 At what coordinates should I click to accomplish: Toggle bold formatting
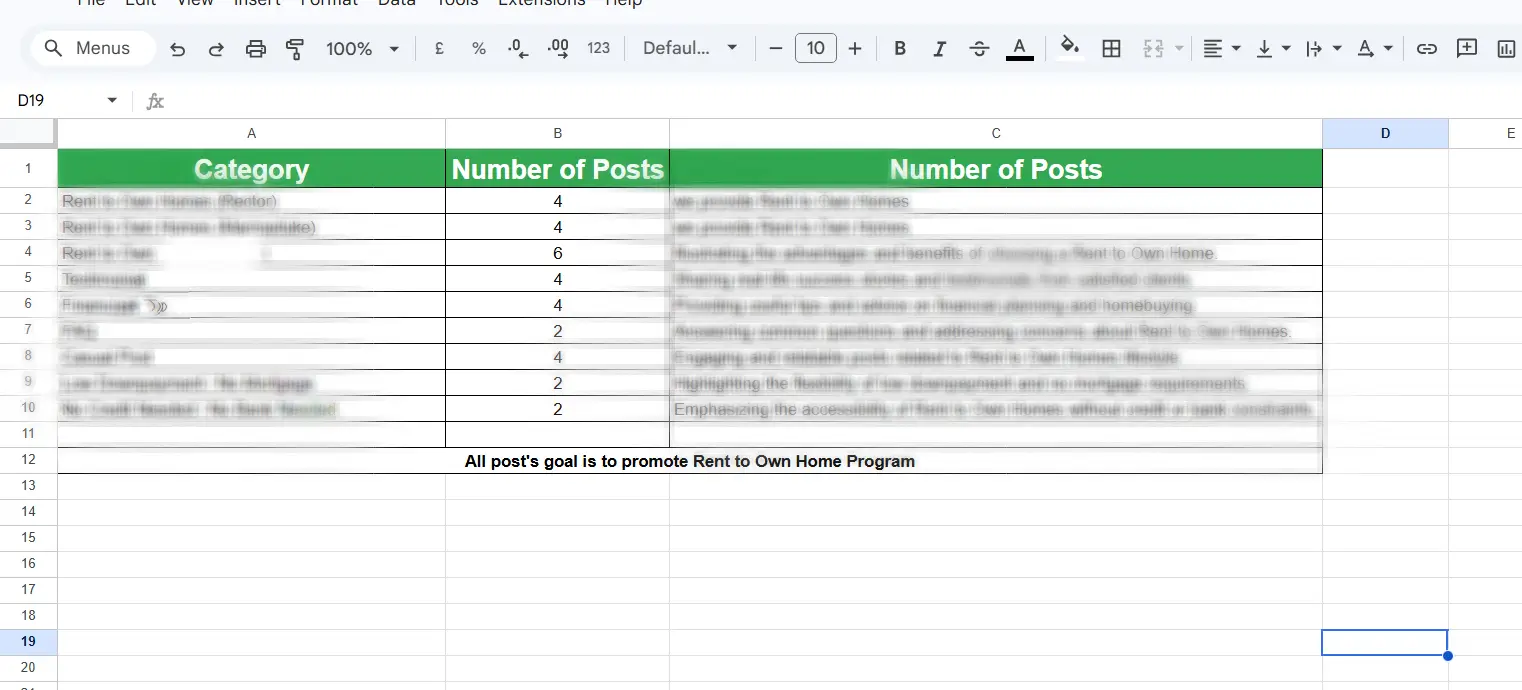point(900,48)
